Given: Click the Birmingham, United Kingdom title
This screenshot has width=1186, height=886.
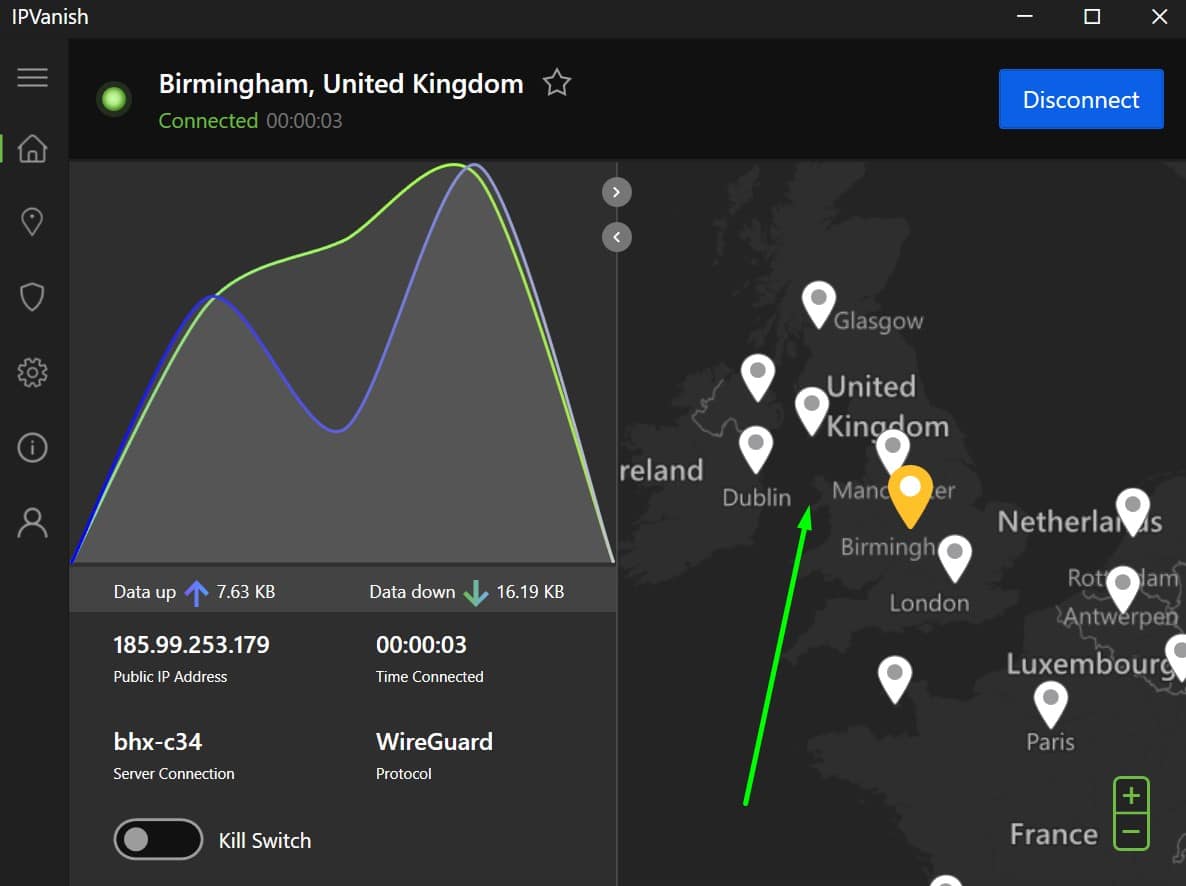Looking at the screenshot, I should [x=341, y=83].
